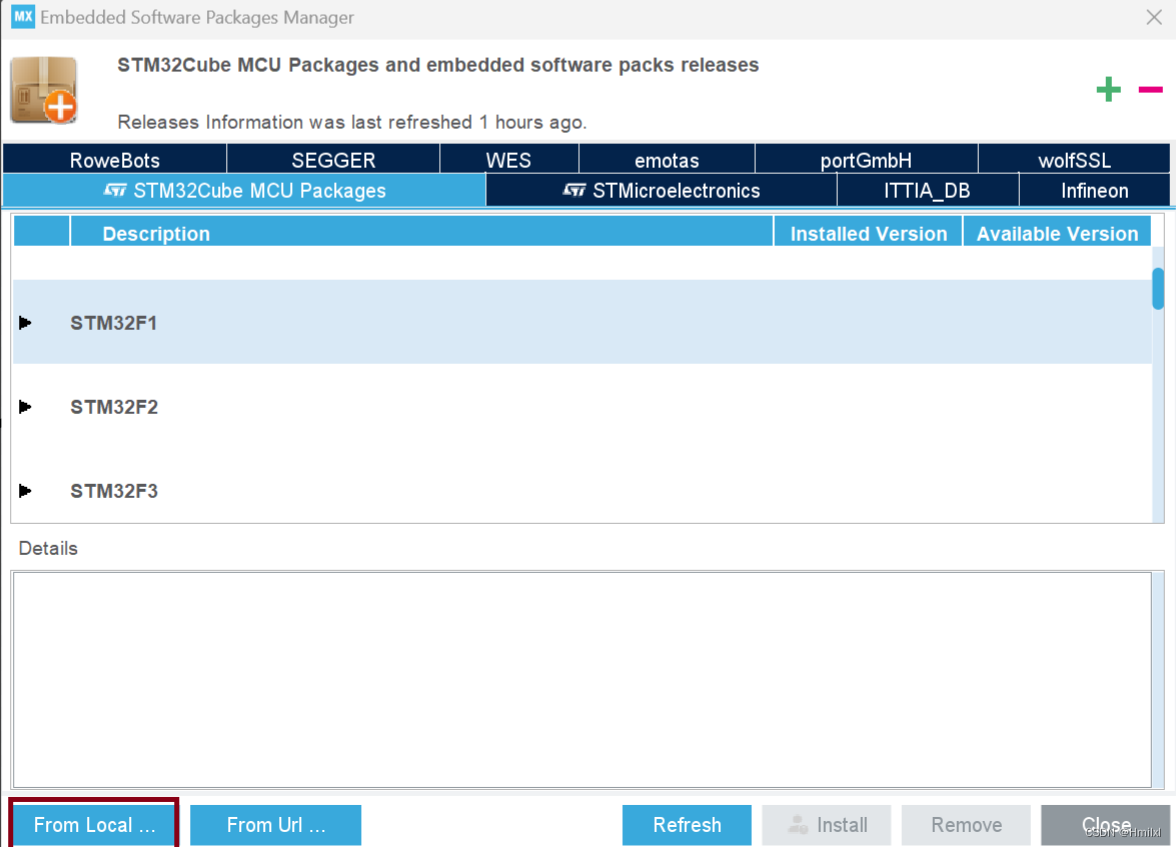This screenshot has width=1176, height=847.
Task: Click the MX application logo icon
Action: pos(23,17)
